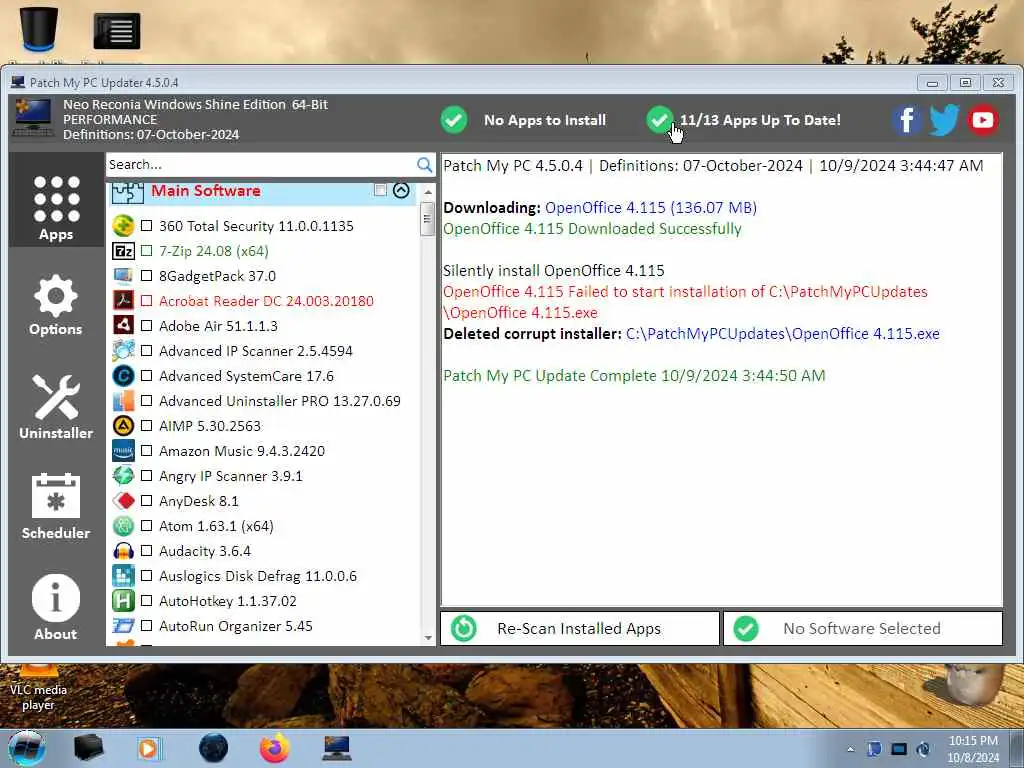1024x768 pixels.
Task: Collapse the Main Software category
Action: click(x=401, y=190)
